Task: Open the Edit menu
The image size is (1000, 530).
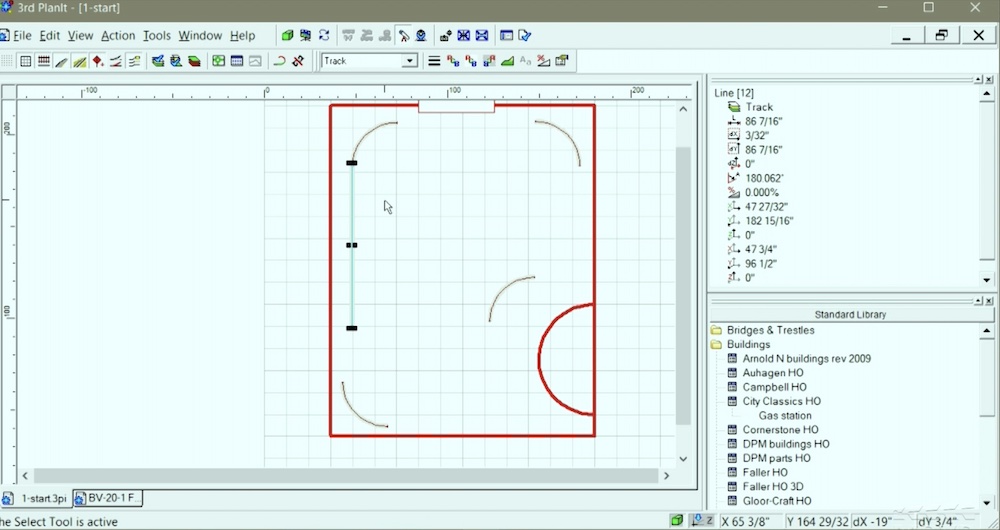Action: (50, 36)
